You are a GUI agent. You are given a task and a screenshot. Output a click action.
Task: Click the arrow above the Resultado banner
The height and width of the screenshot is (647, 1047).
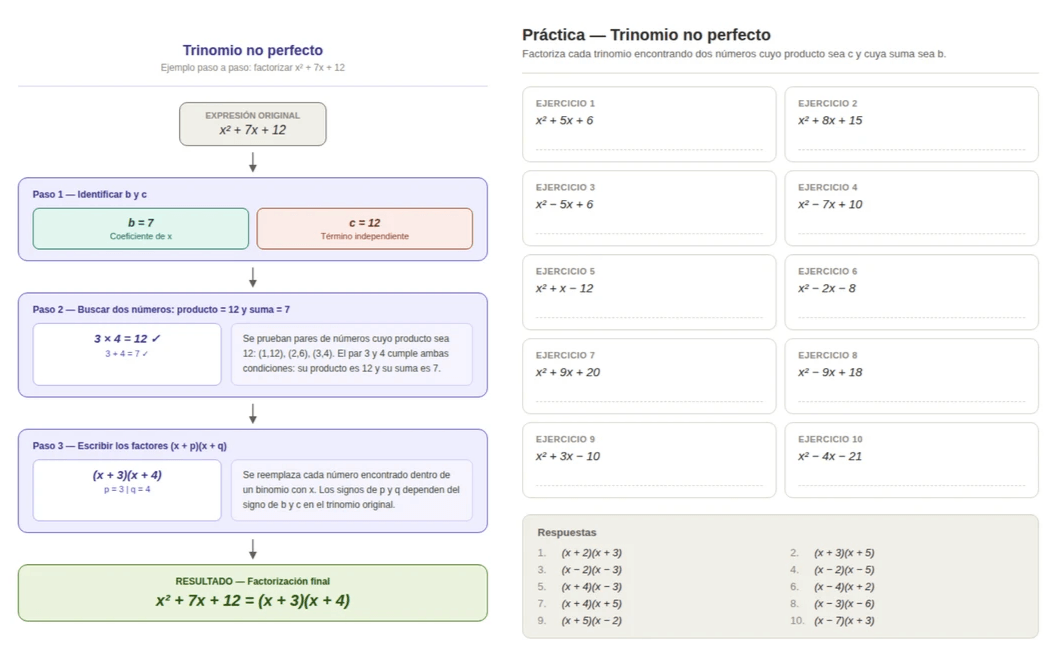tap(252, 549)
